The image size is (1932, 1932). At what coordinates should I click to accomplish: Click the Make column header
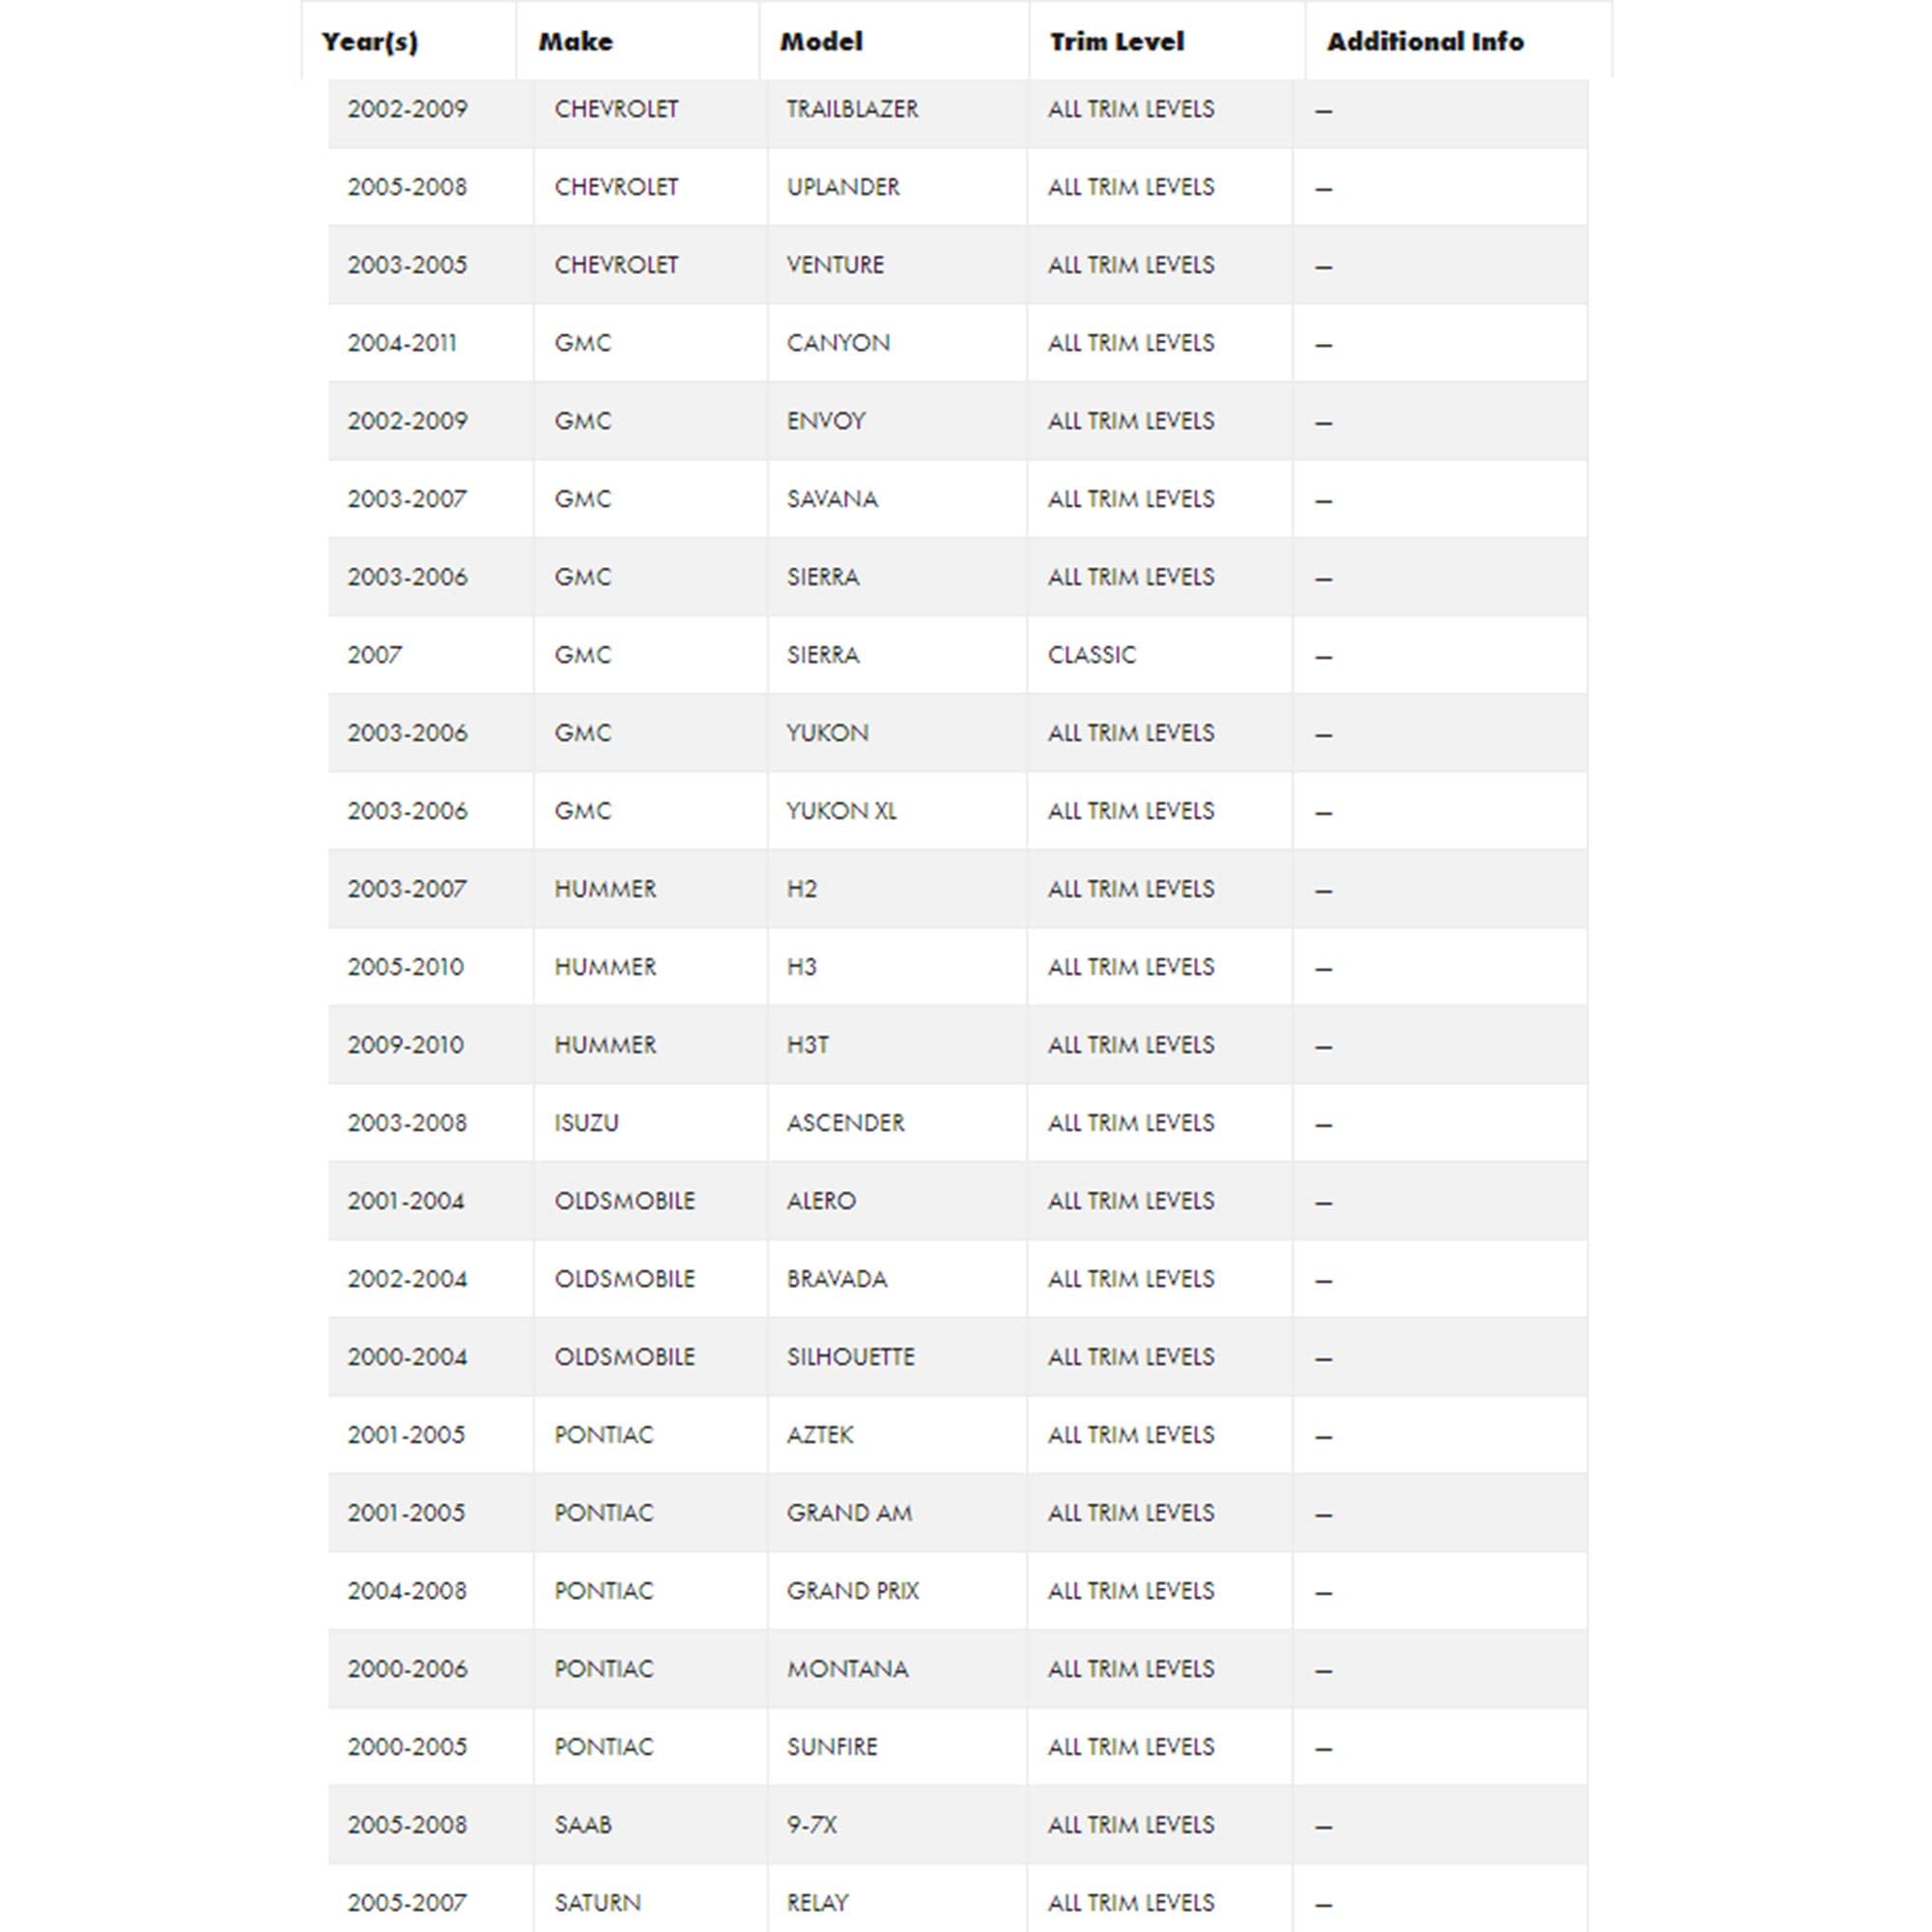click(x=575, y=42)
